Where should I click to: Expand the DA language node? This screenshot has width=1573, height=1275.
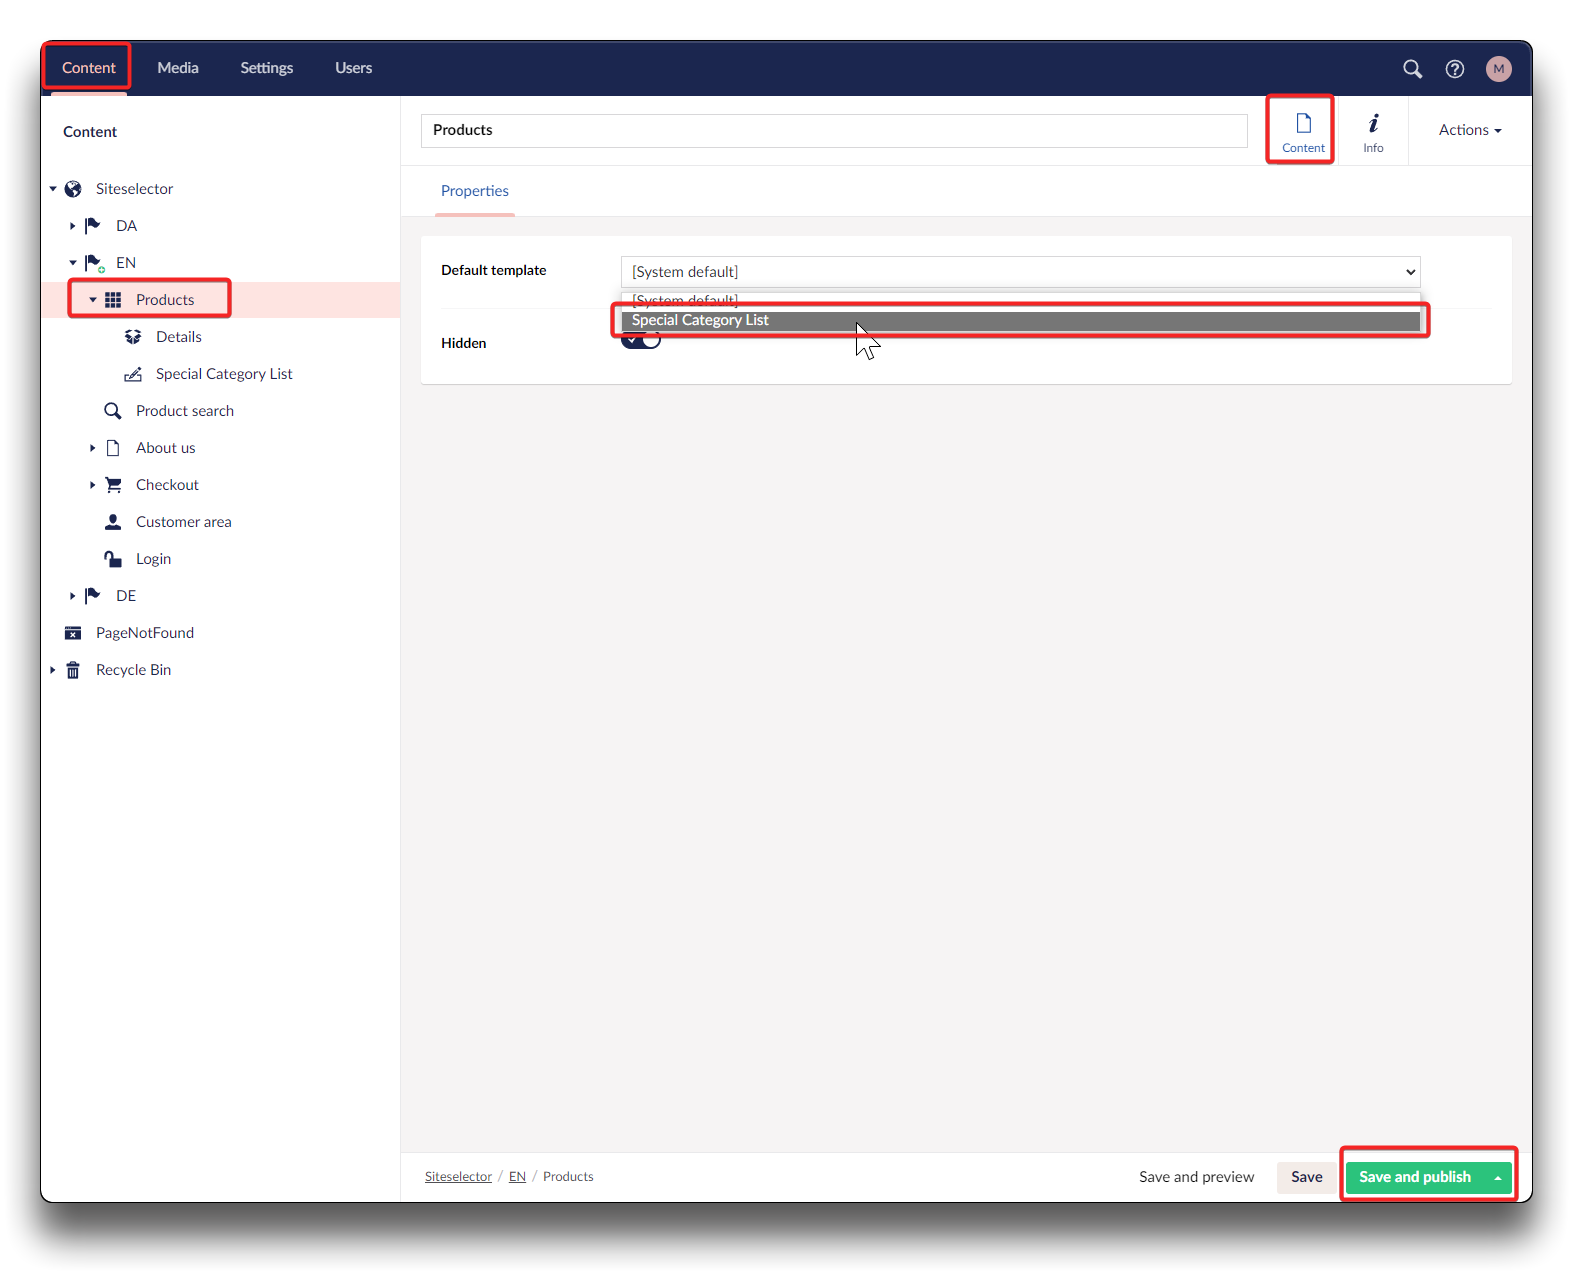[72, 226]
